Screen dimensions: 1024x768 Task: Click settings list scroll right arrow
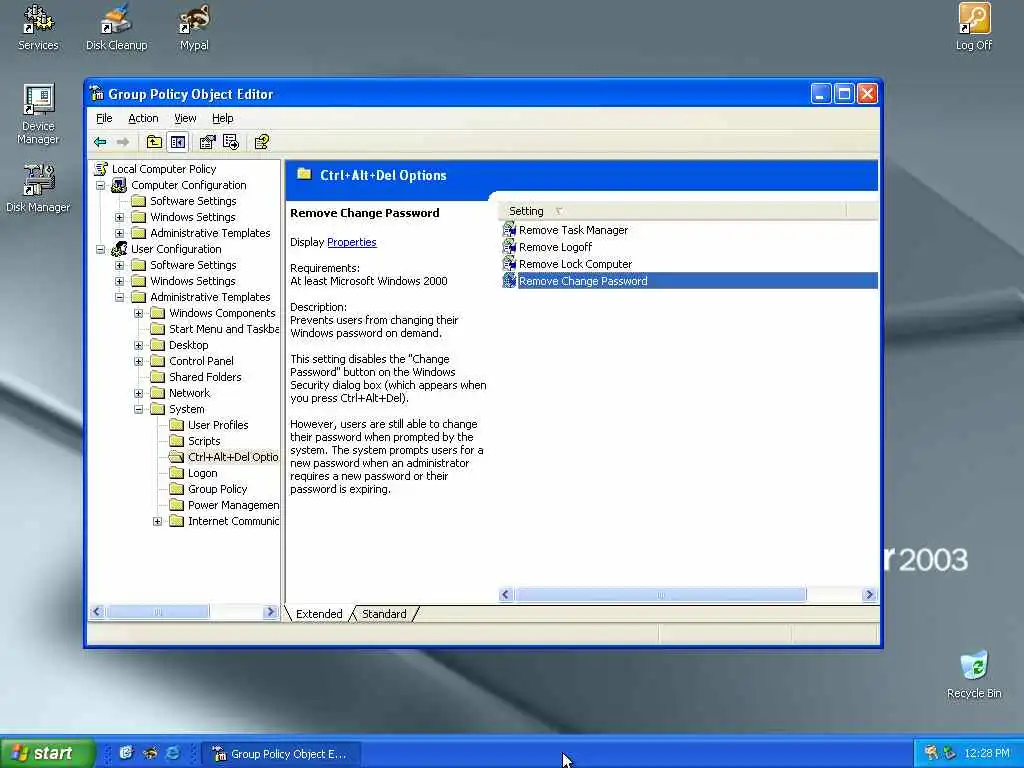tap(869, 594)
